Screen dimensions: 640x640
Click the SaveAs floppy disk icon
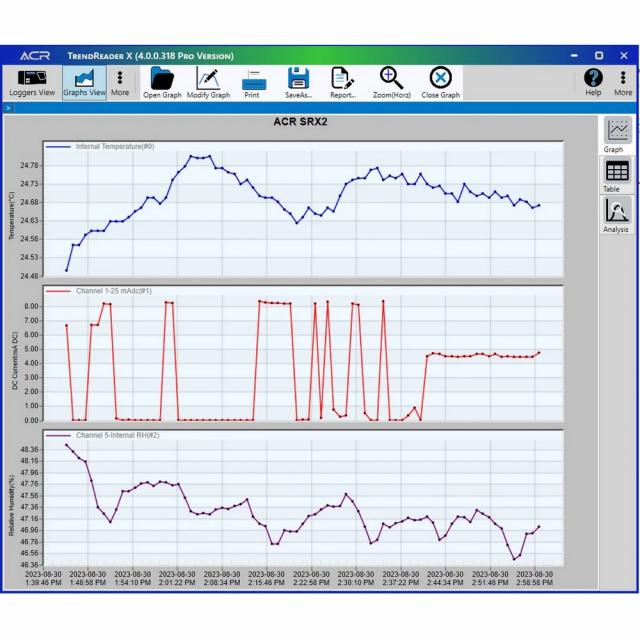298,78
